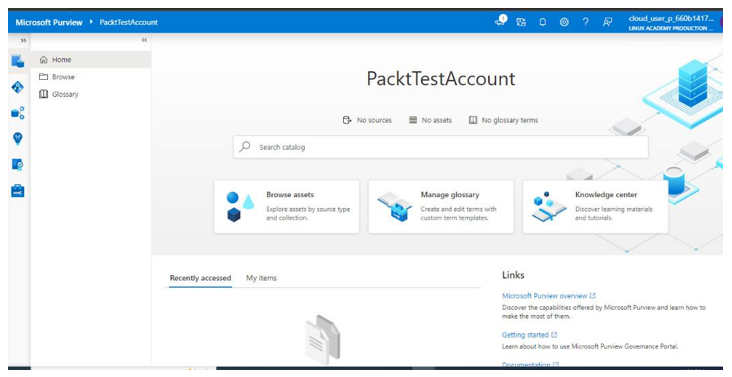This screenshot has width=732, height=377.
Task: Click the Manage glossary book icon
Action: pos(395,207)
